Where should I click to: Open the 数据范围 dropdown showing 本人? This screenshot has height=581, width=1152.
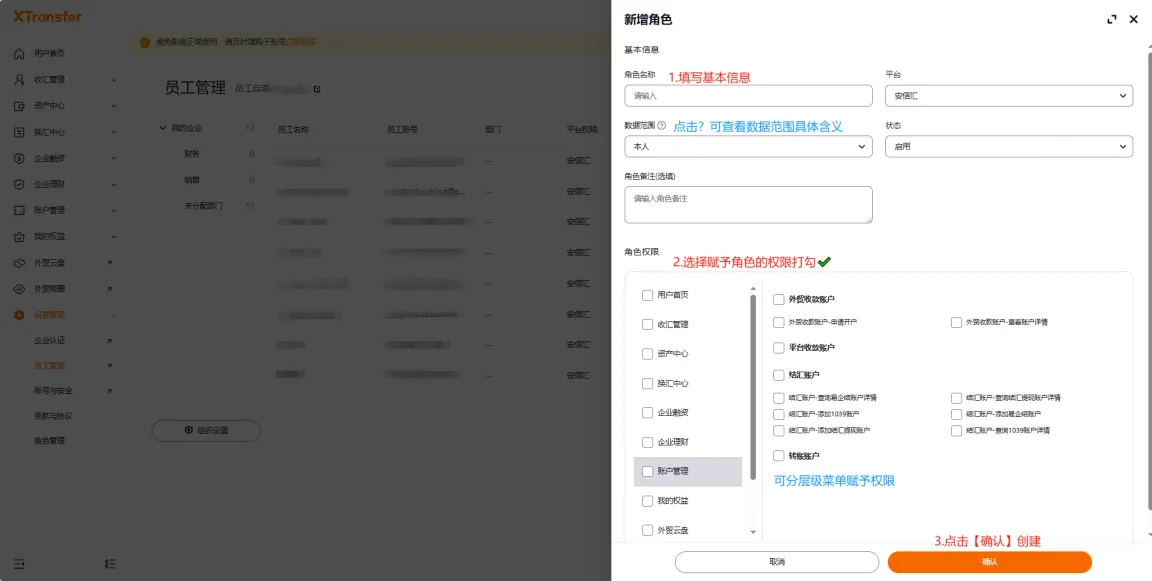pos(748,147)
